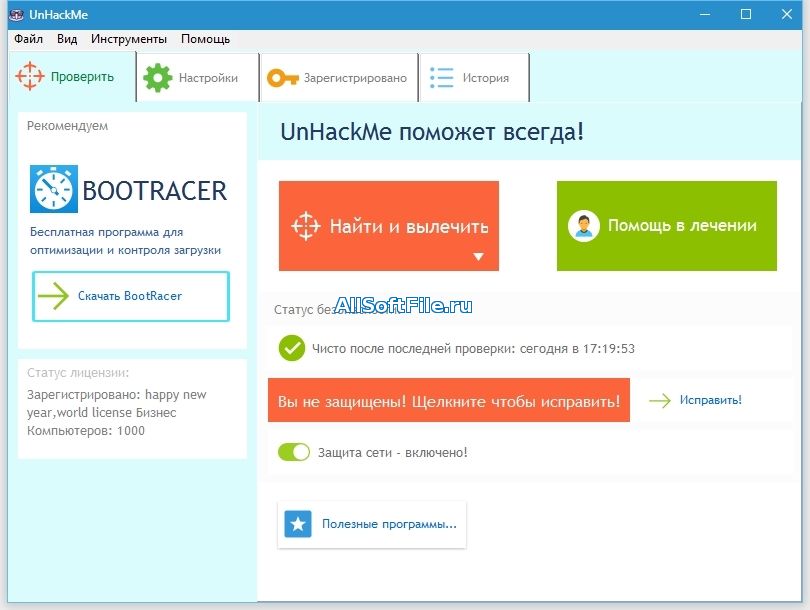The image size is (810, 610).
Task: Open the Вид menu
Action: click(67, 39)
